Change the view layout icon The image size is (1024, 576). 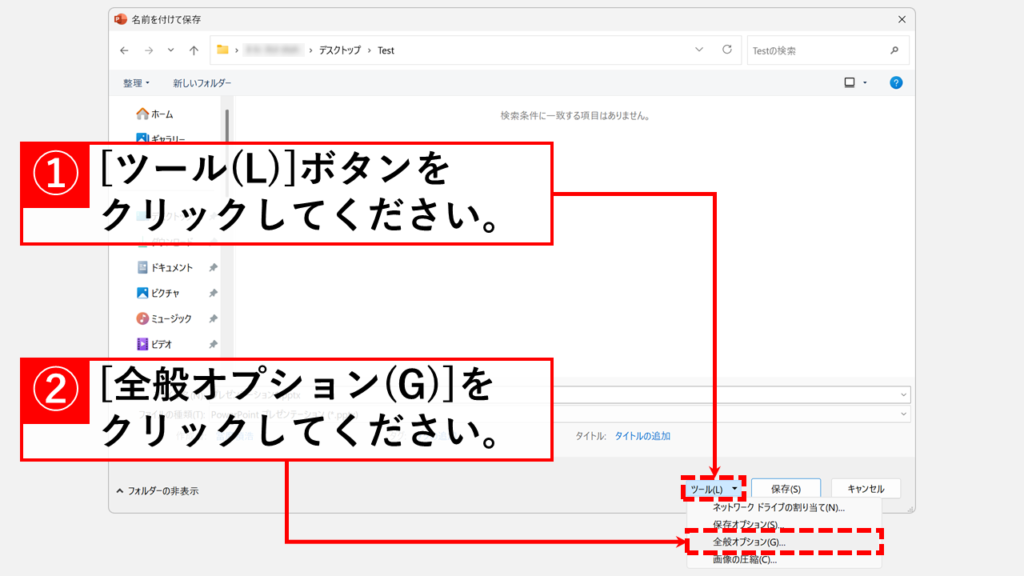click(850, 82)
